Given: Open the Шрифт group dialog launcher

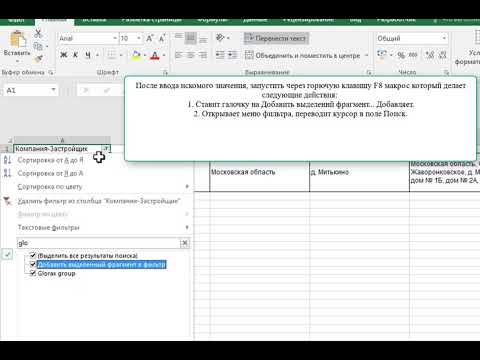Looking at the screenshot, I should [165, 72].
